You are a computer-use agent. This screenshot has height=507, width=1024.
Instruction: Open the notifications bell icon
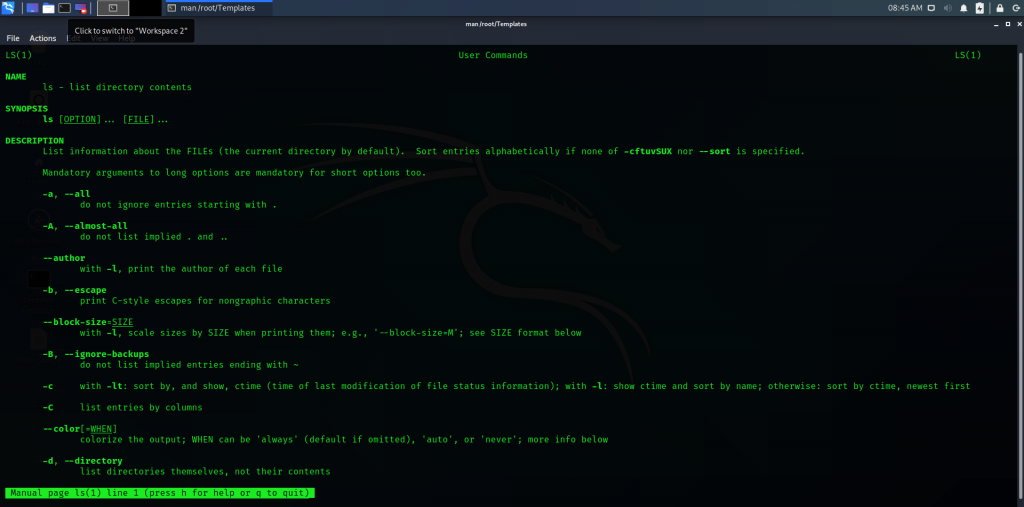pos(965,8)
